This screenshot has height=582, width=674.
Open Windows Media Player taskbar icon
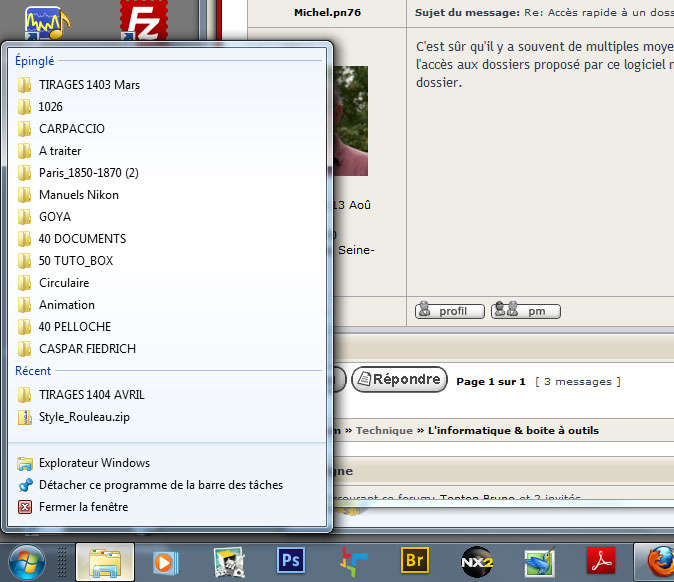coord(165,561)
